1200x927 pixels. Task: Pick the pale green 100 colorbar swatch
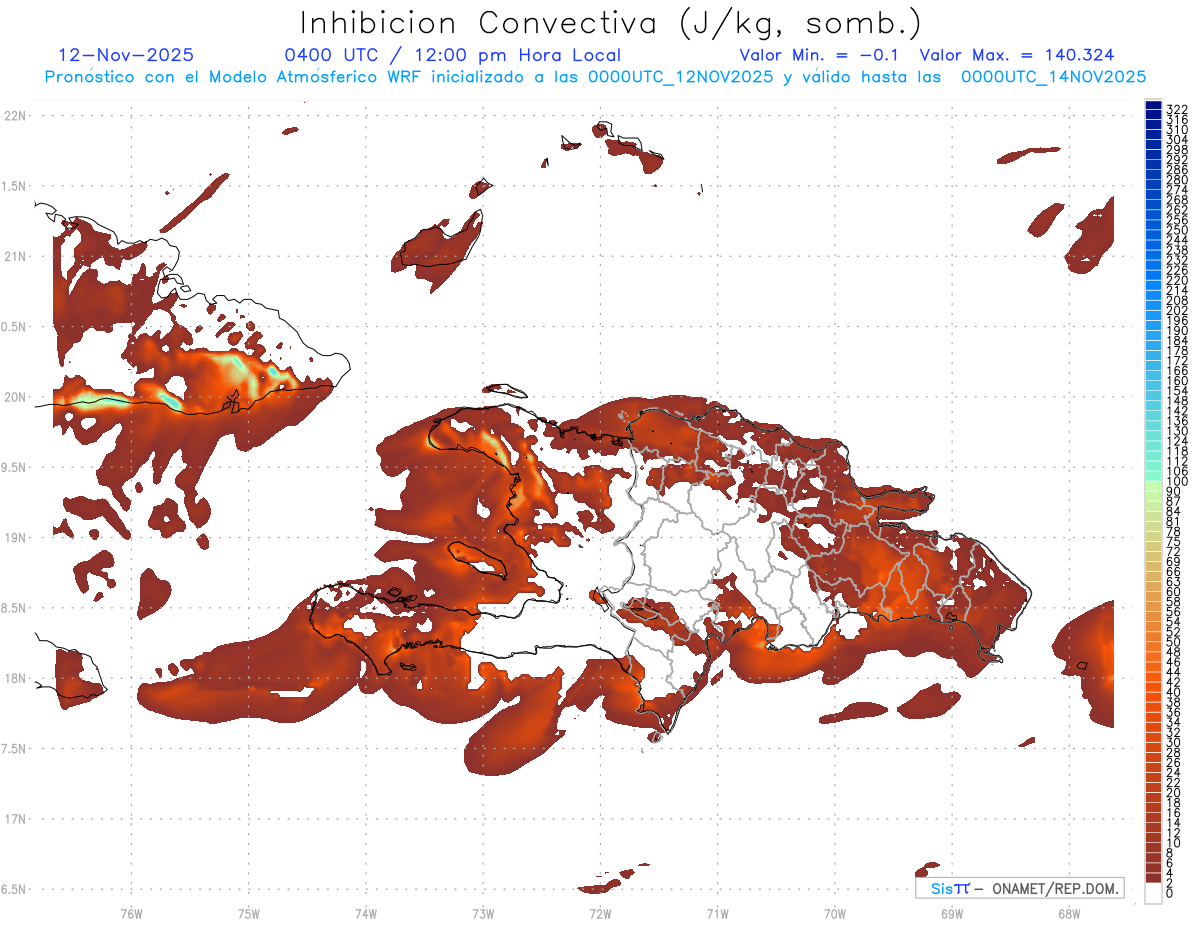1153,485
